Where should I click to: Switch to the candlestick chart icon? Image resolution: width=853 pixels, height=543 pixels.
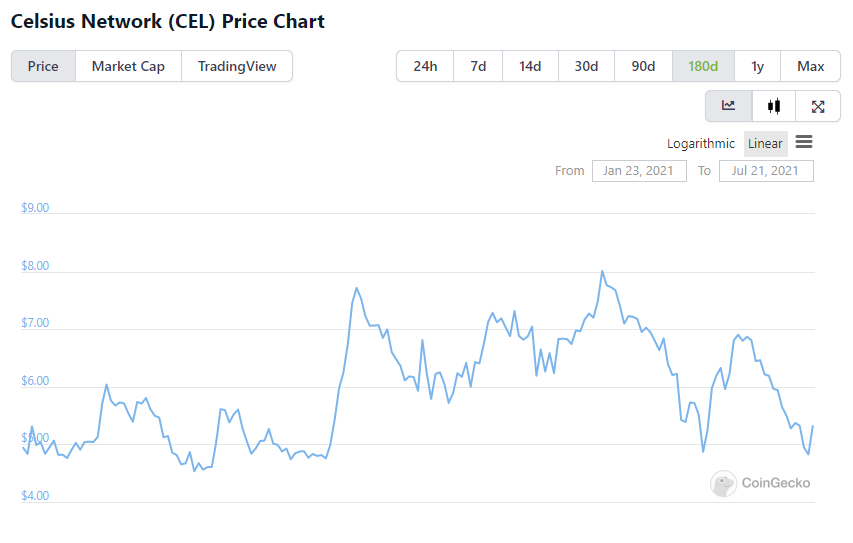774,106
